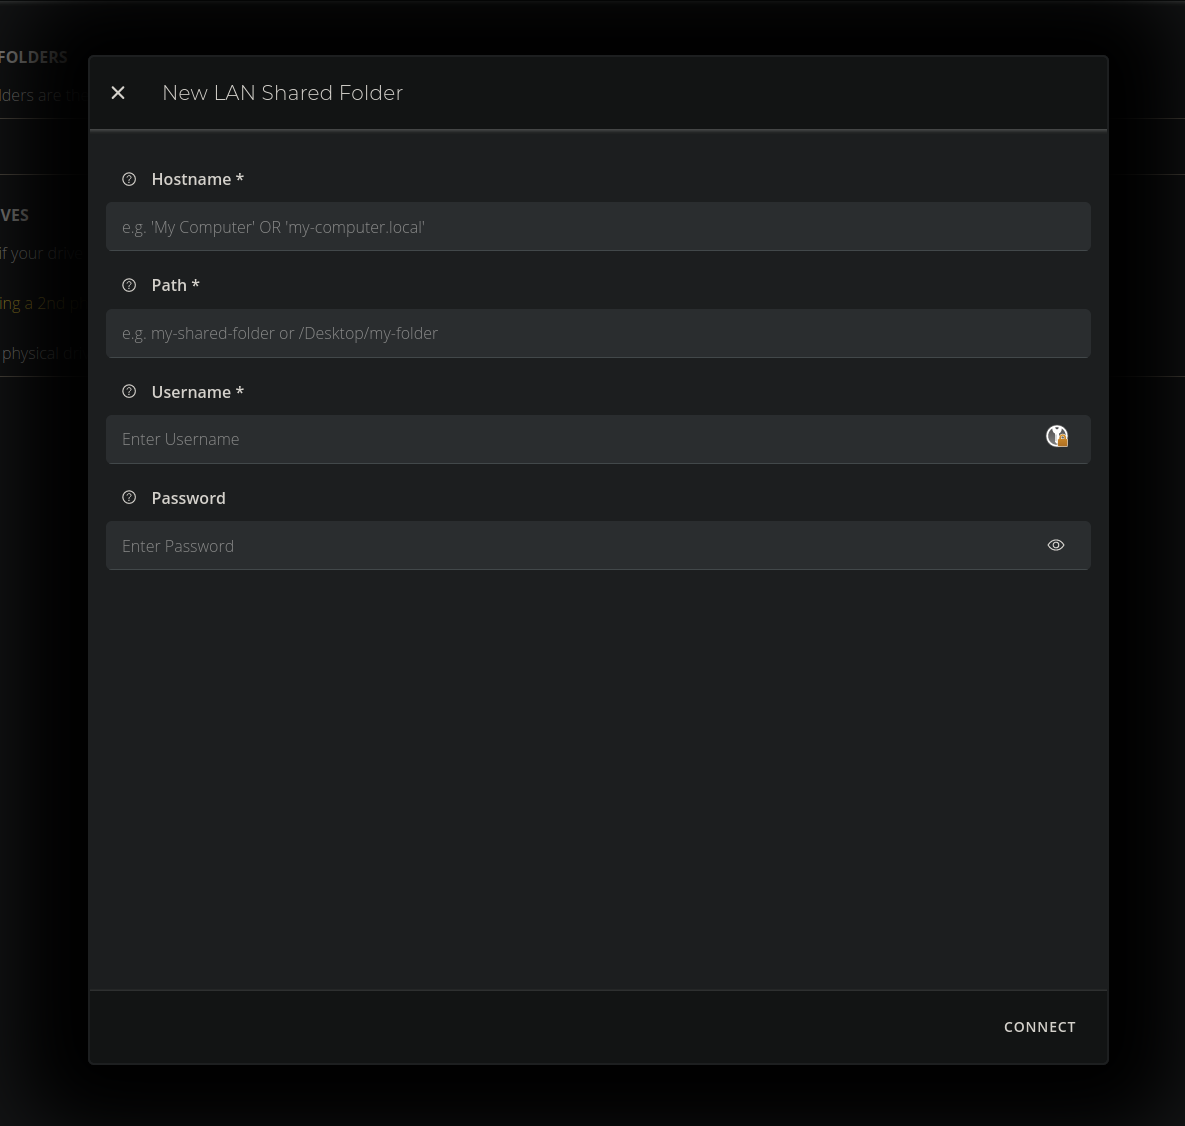This screenshot has width=1185, height=1126.
Task: Click the Username field label
Action: coord(197,392)
